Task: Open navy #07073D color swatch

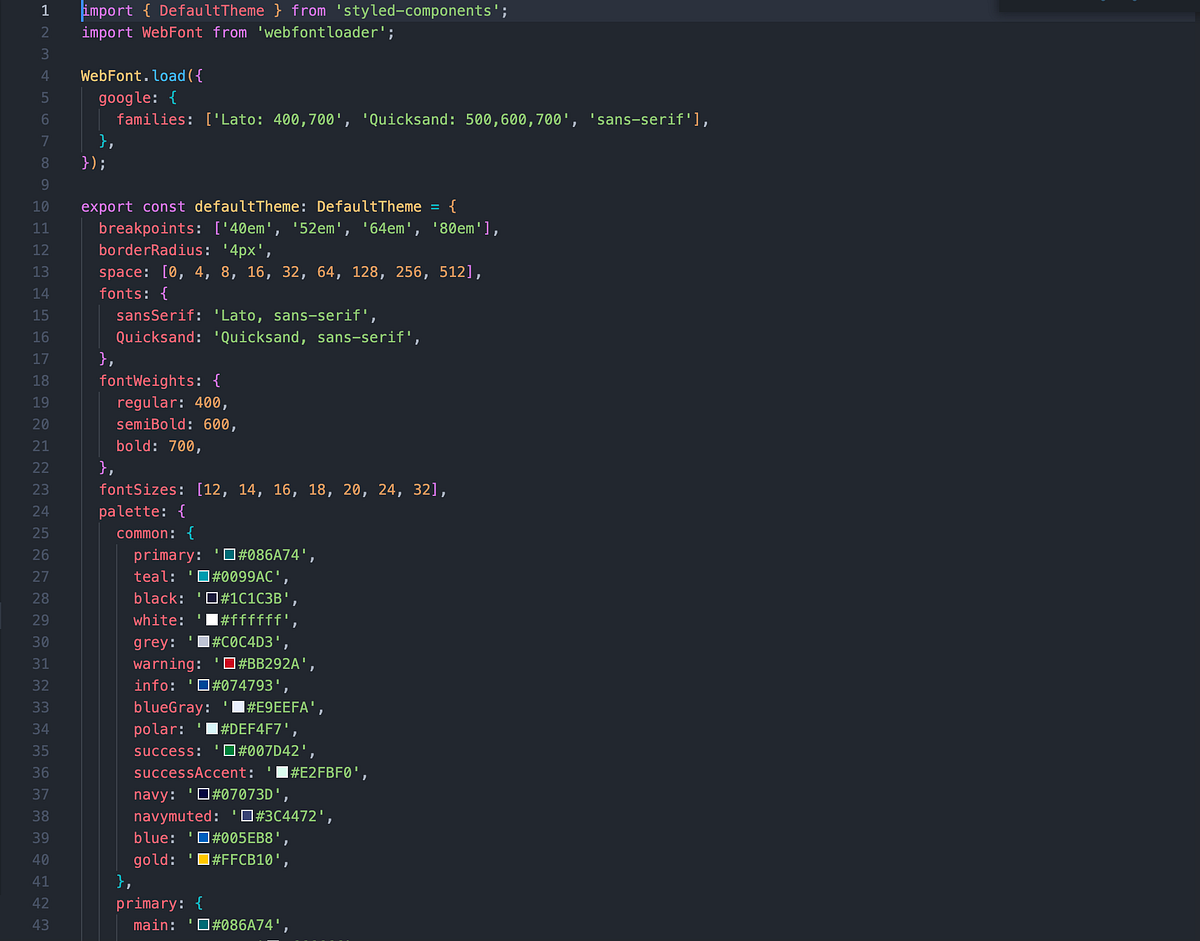Action: pos(203,795)
